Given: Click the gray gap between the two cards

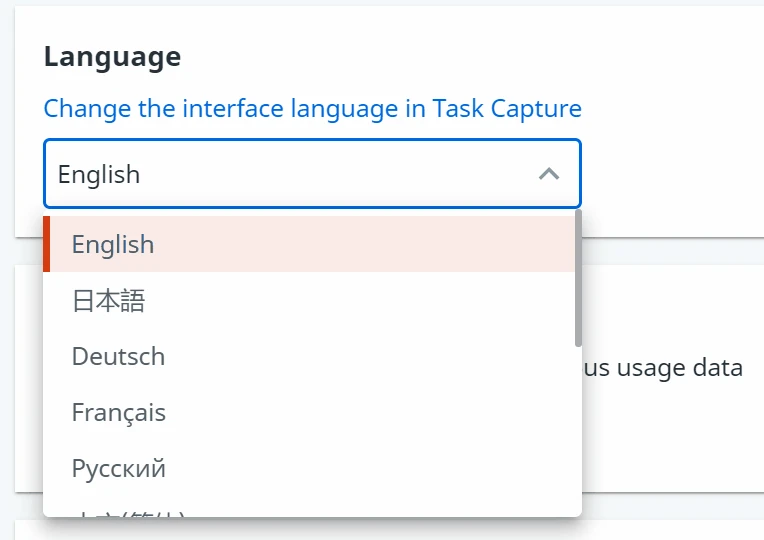Looking at the screenshot, I should (672, 251).
